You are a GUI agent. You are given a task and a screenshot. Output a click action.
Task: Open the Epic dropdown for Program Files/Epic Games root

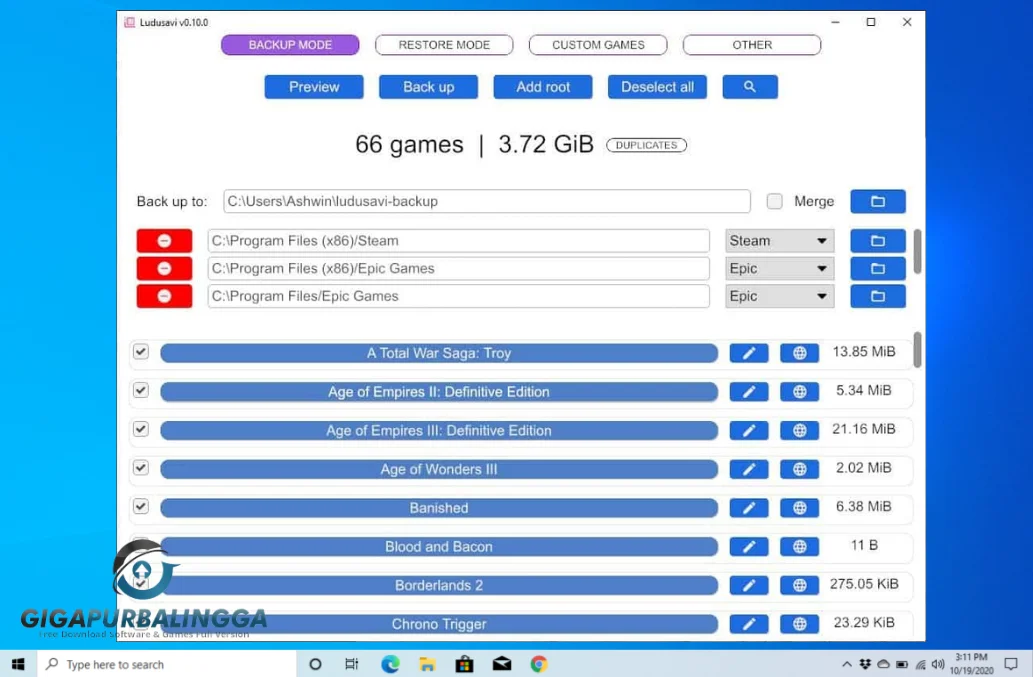[x=779, y=296]
